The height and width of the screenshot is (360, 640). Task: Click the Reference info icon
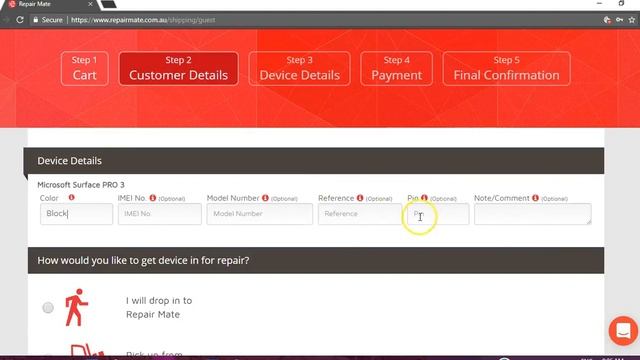point(360,198)
